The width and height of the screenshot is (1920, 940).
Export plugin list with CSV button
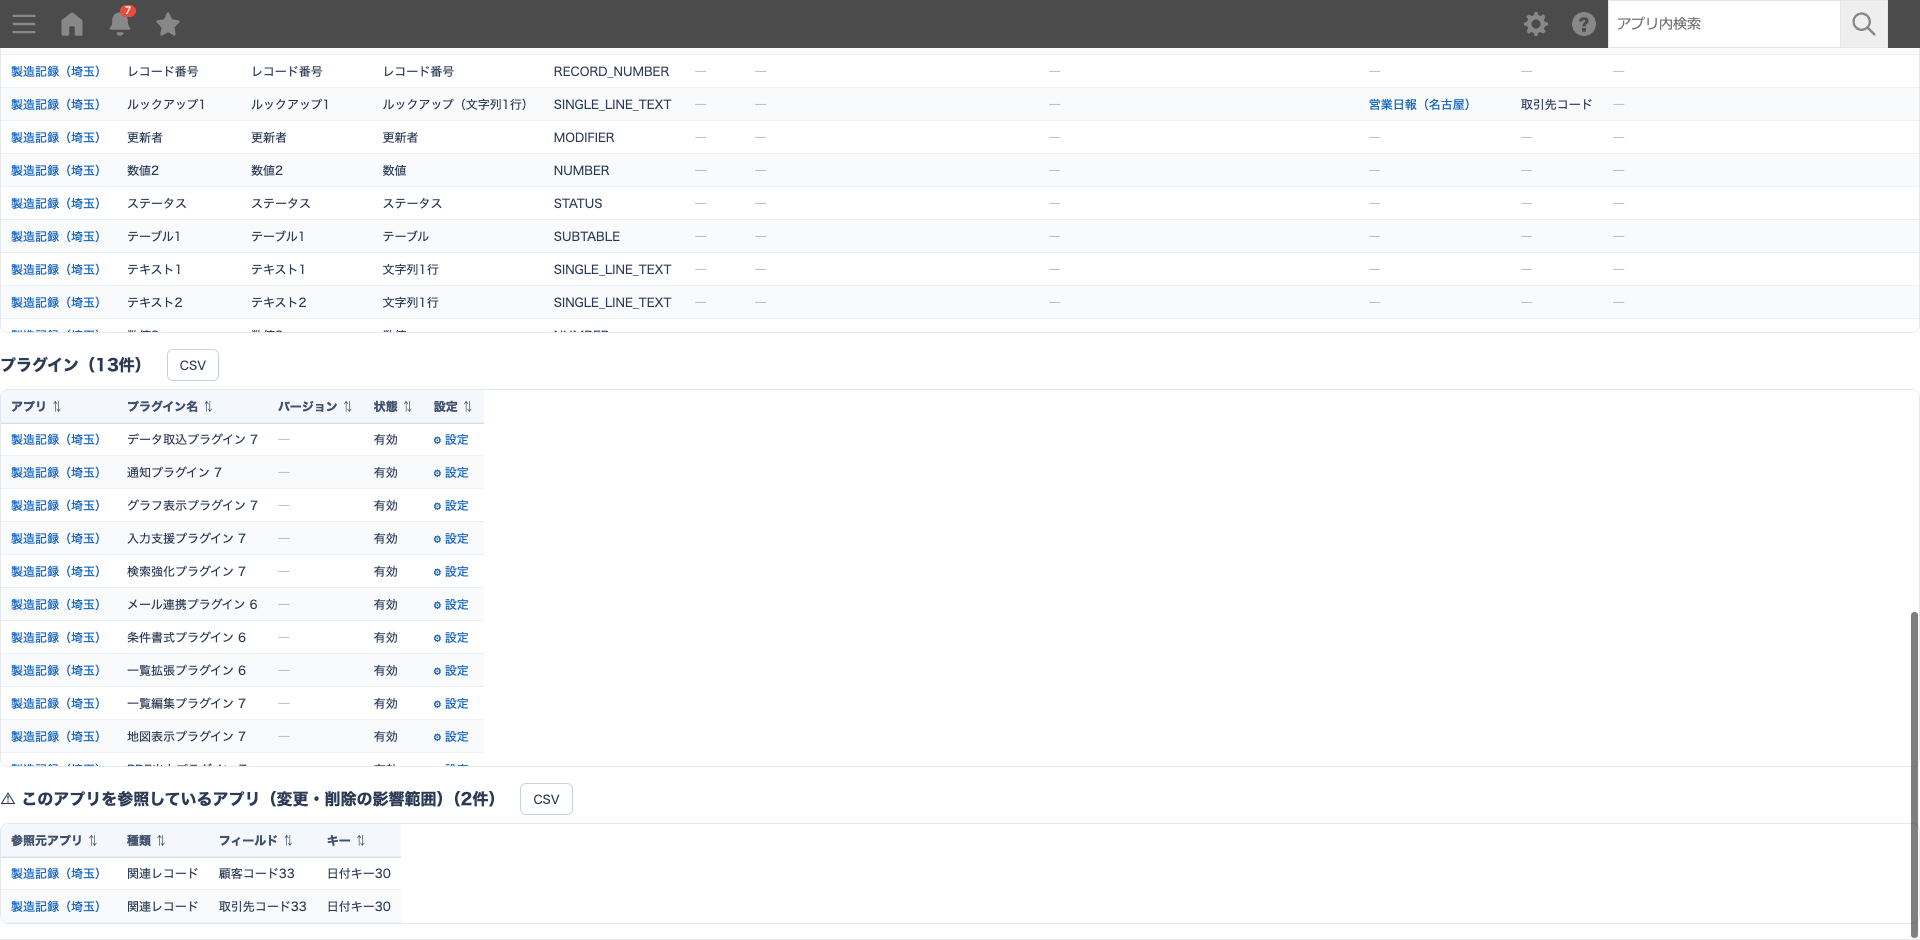(x=193, y=365)
